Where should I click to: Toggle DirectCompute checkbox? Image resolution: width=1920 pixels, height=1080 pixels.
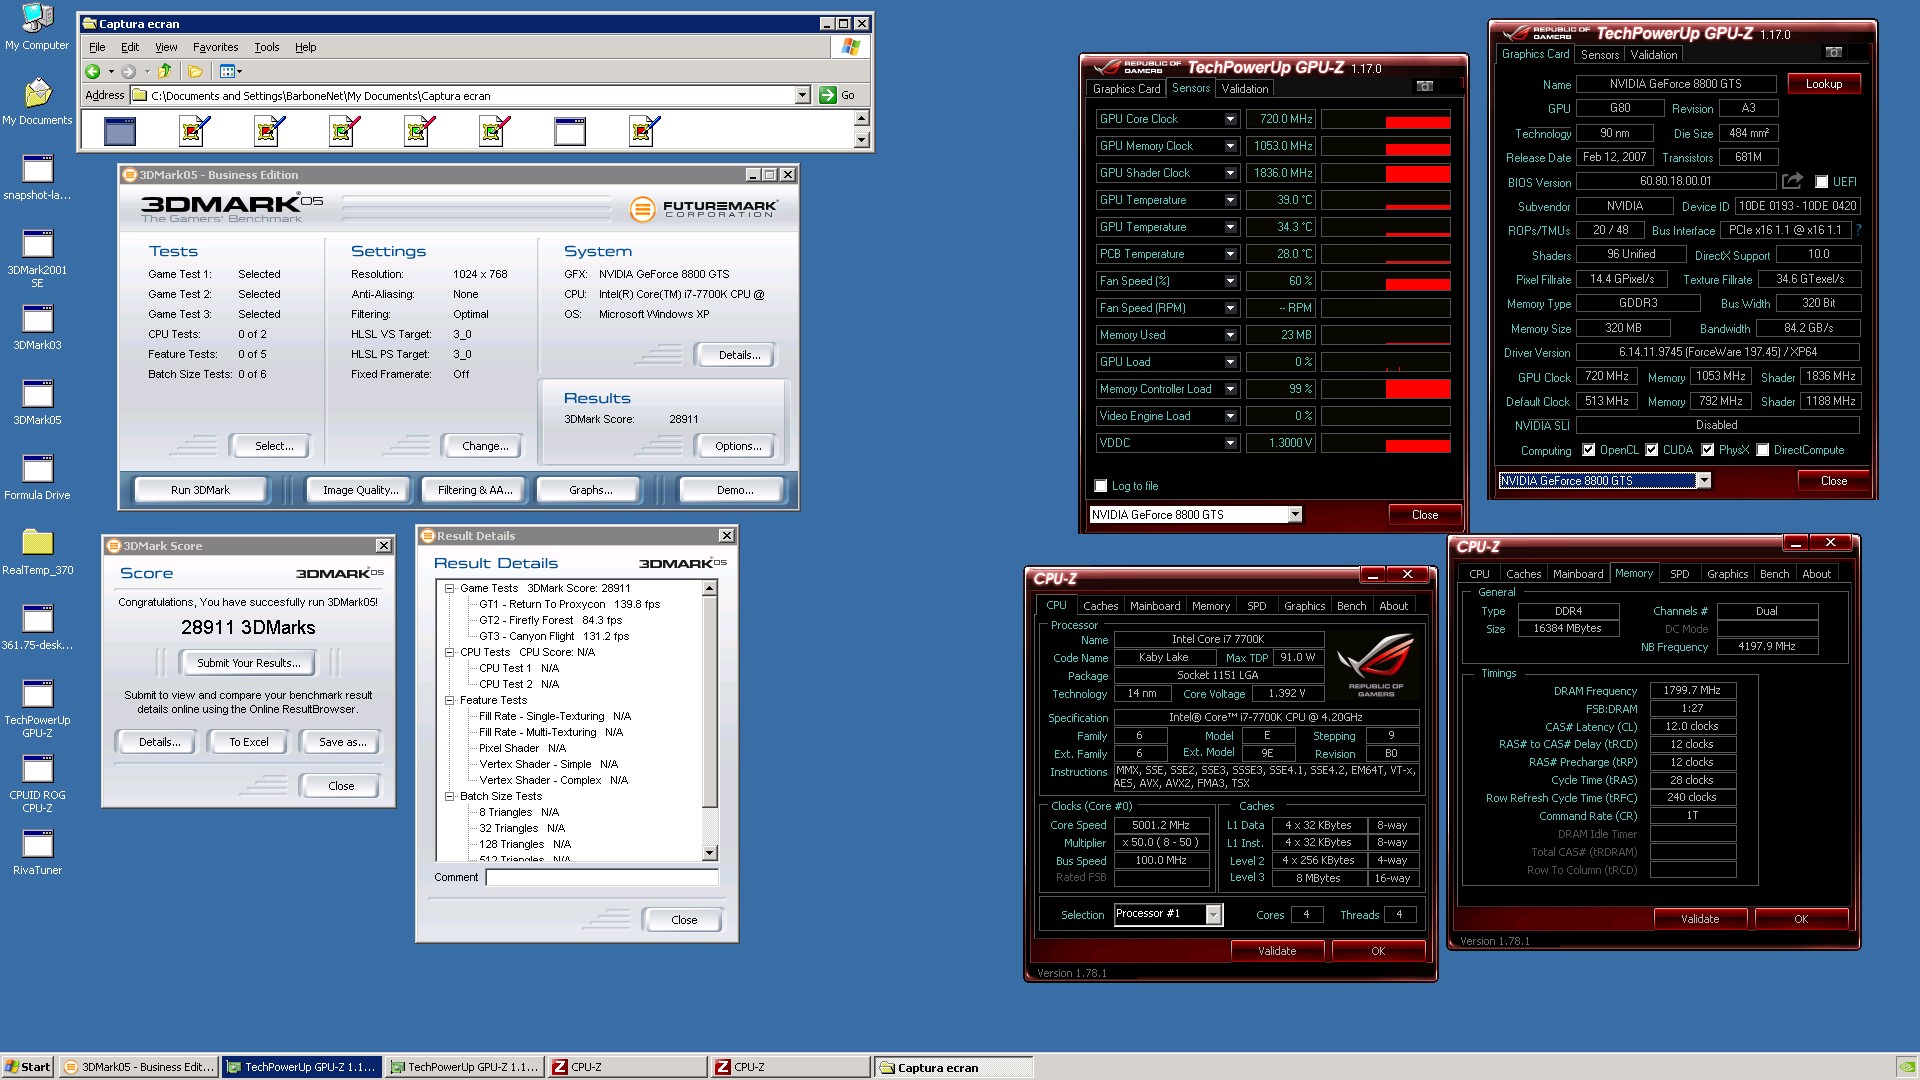point(1762,450)
